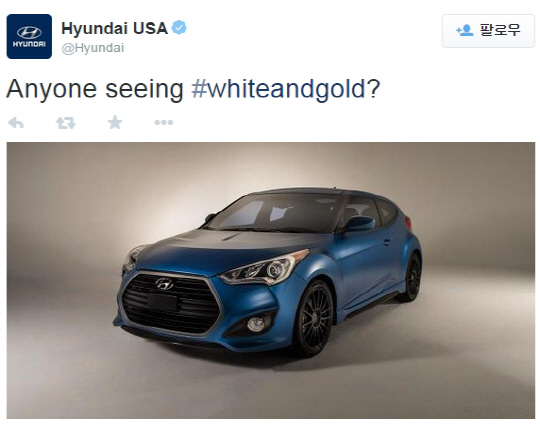This screenshot has height=424, width=540.
Task: Click the blue side mirror on car
Action: pyautogui.click(x=361, y=224)
